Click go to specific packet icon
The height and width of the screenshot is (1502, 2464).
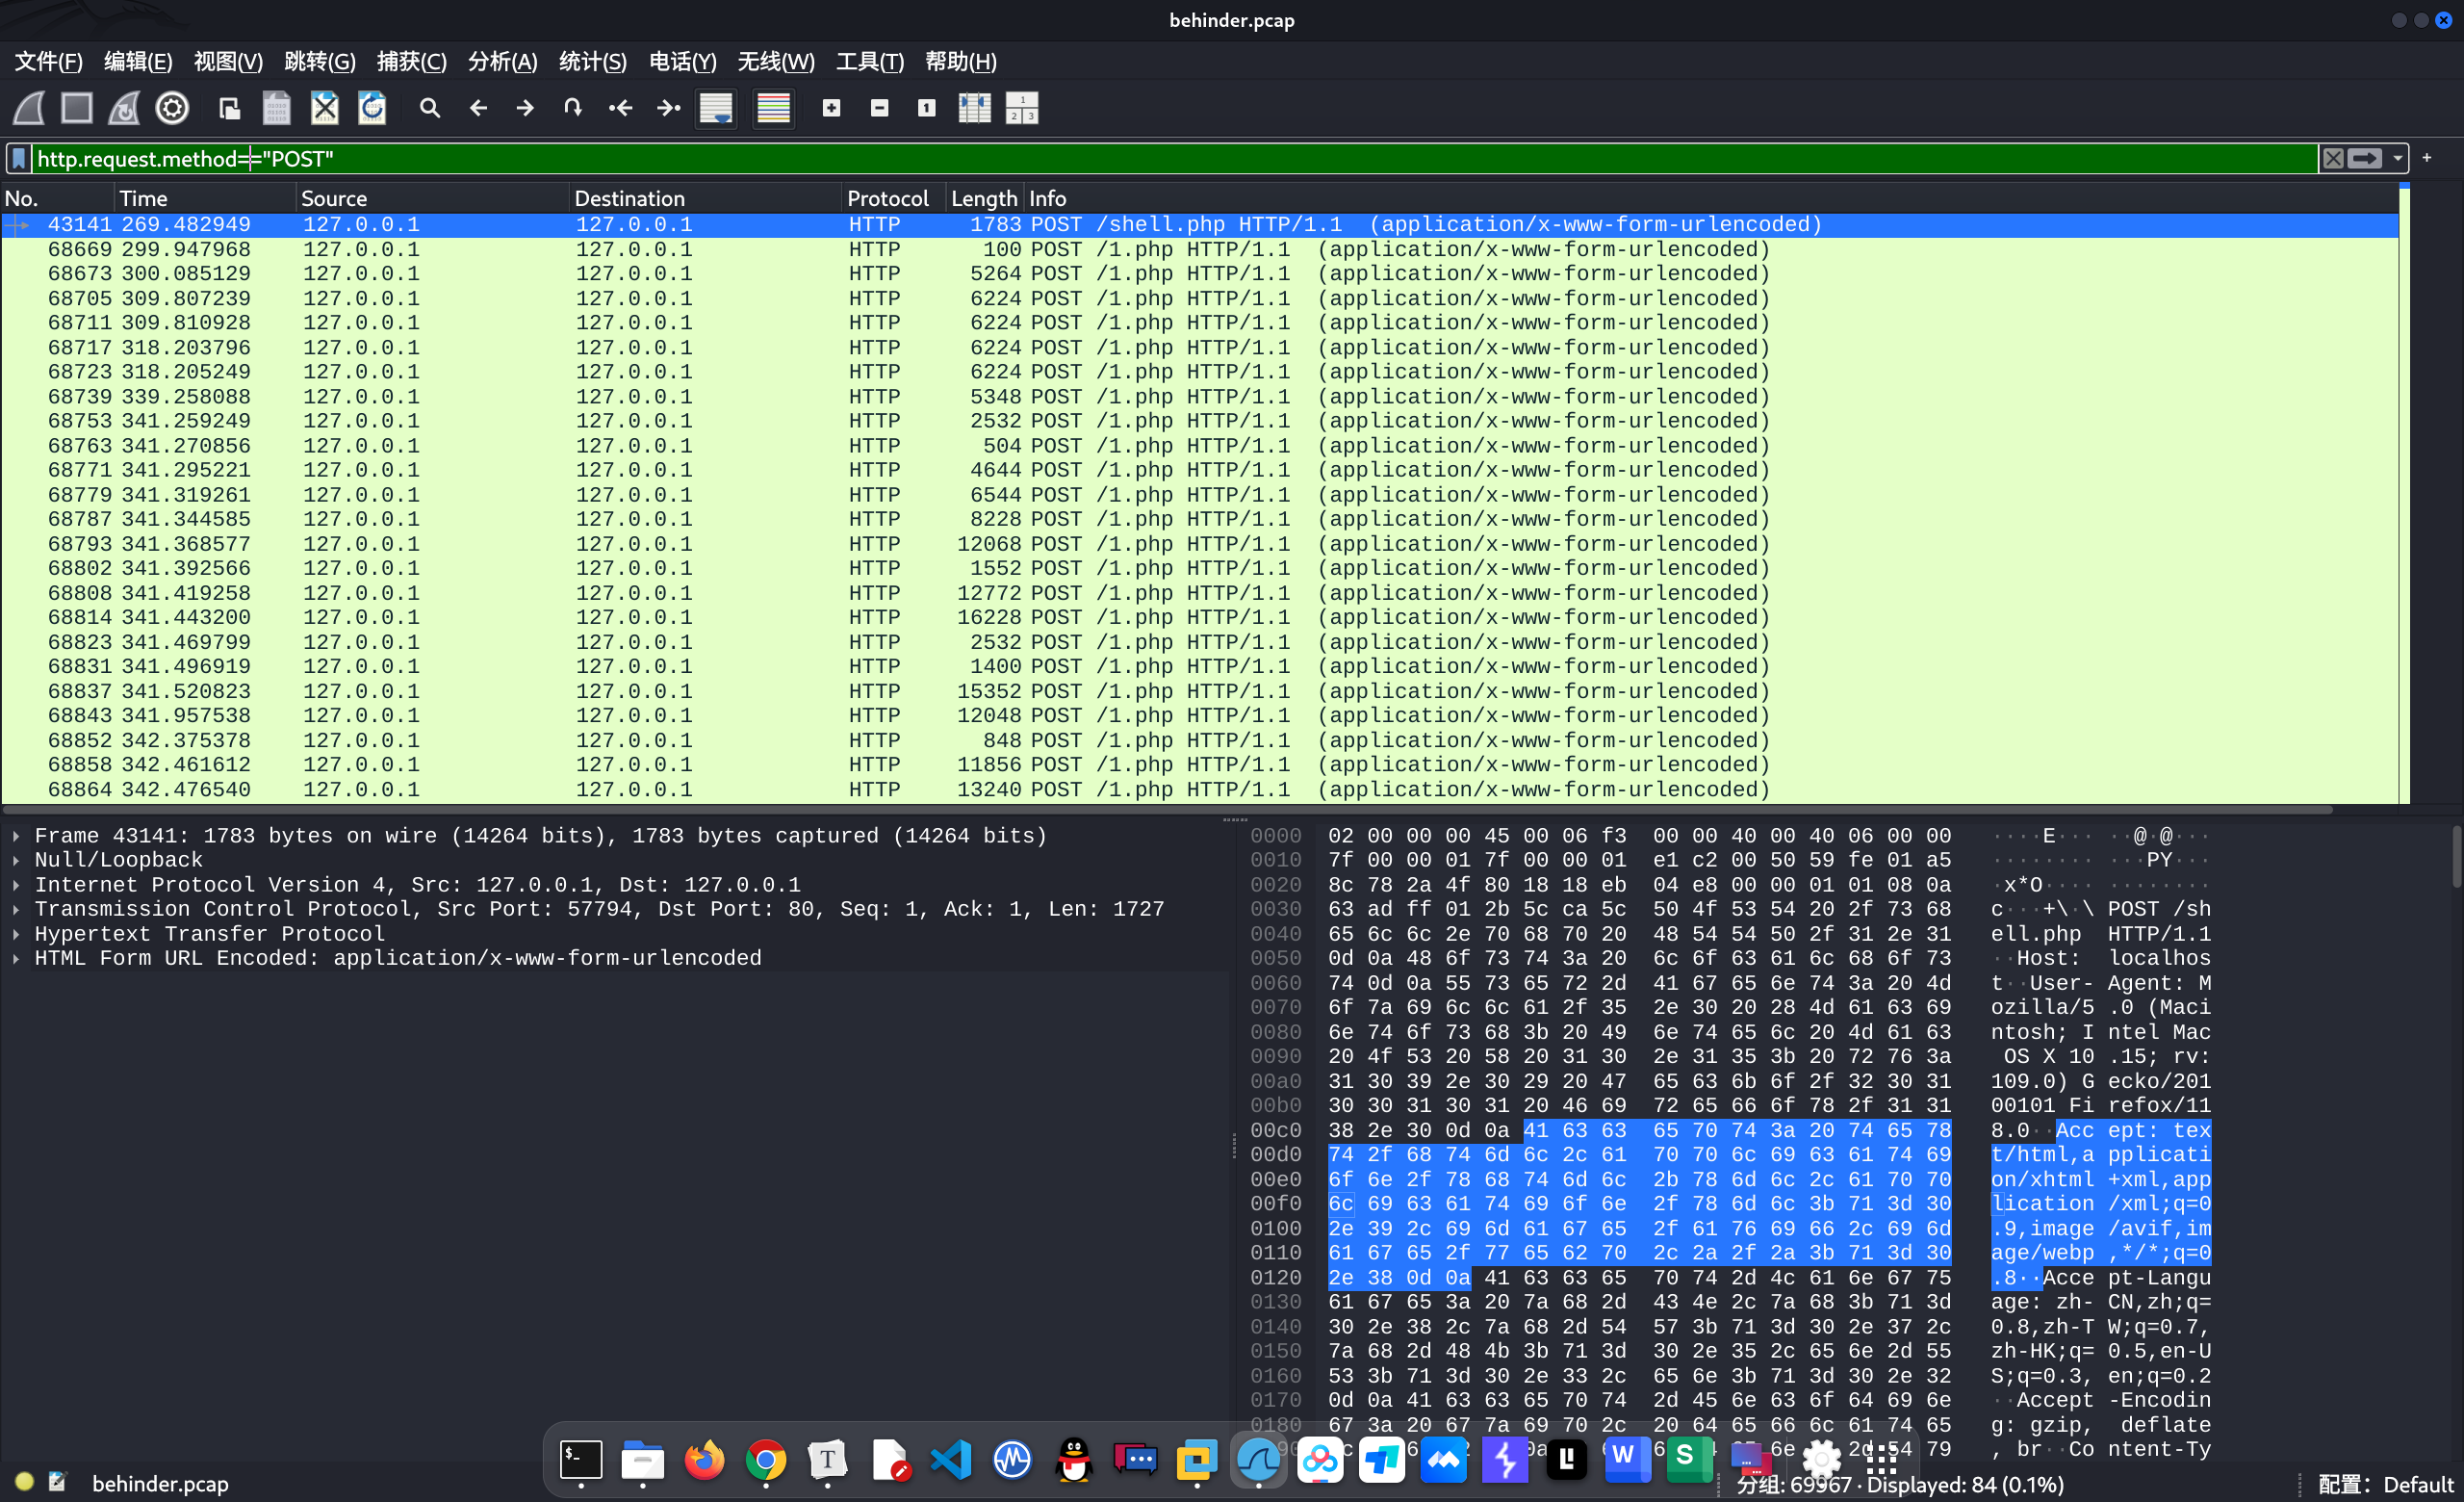coord(572,108)
